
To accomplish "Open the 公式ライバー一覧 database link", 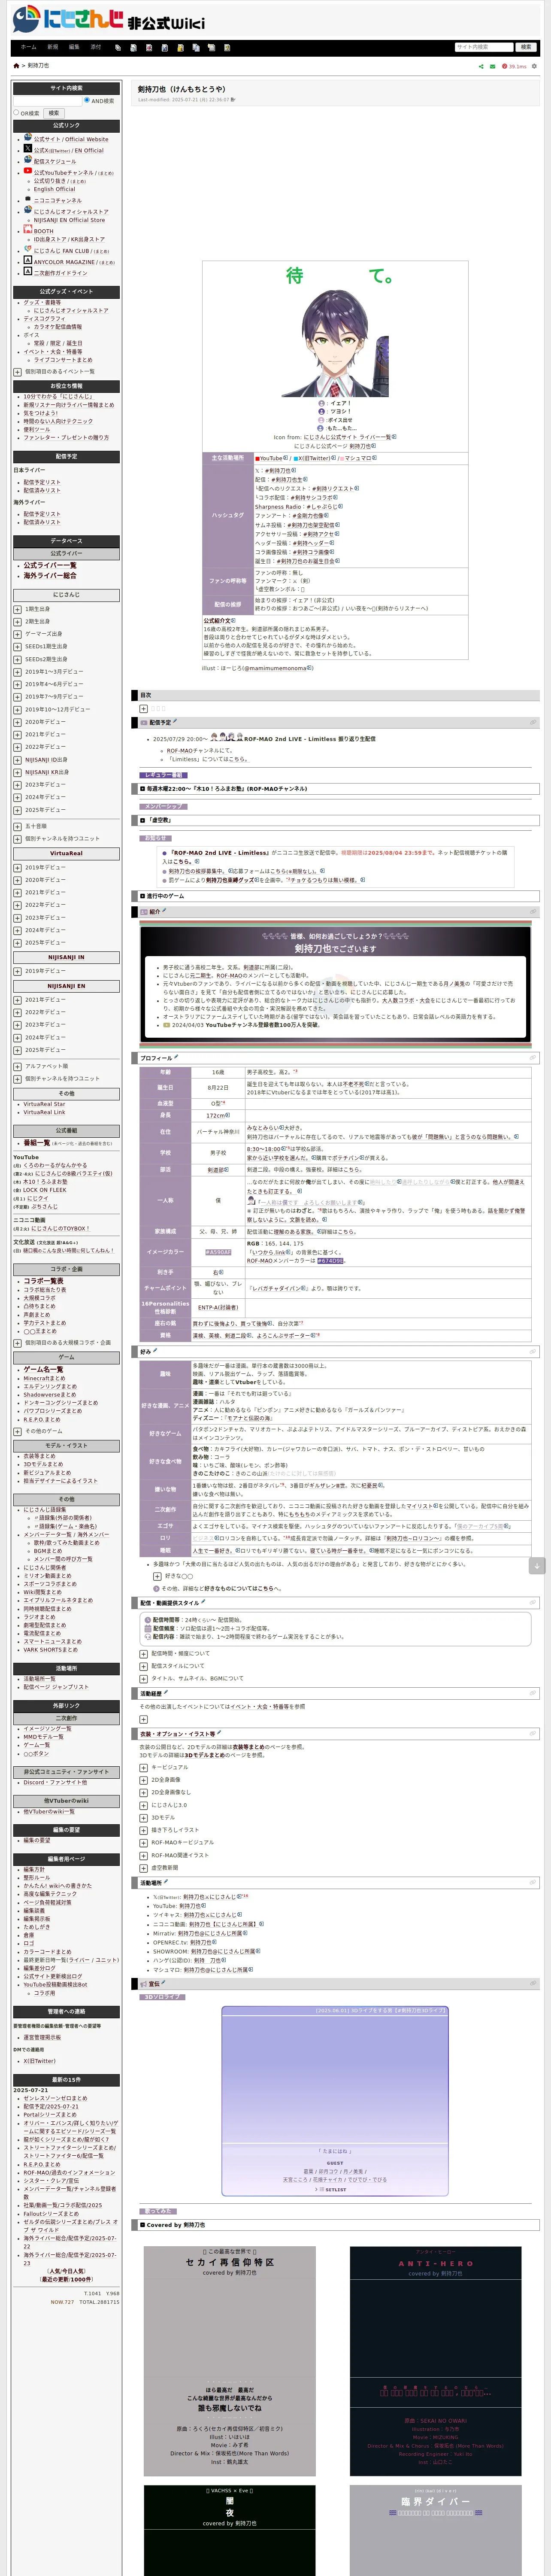I will click(x=50, y=565).
